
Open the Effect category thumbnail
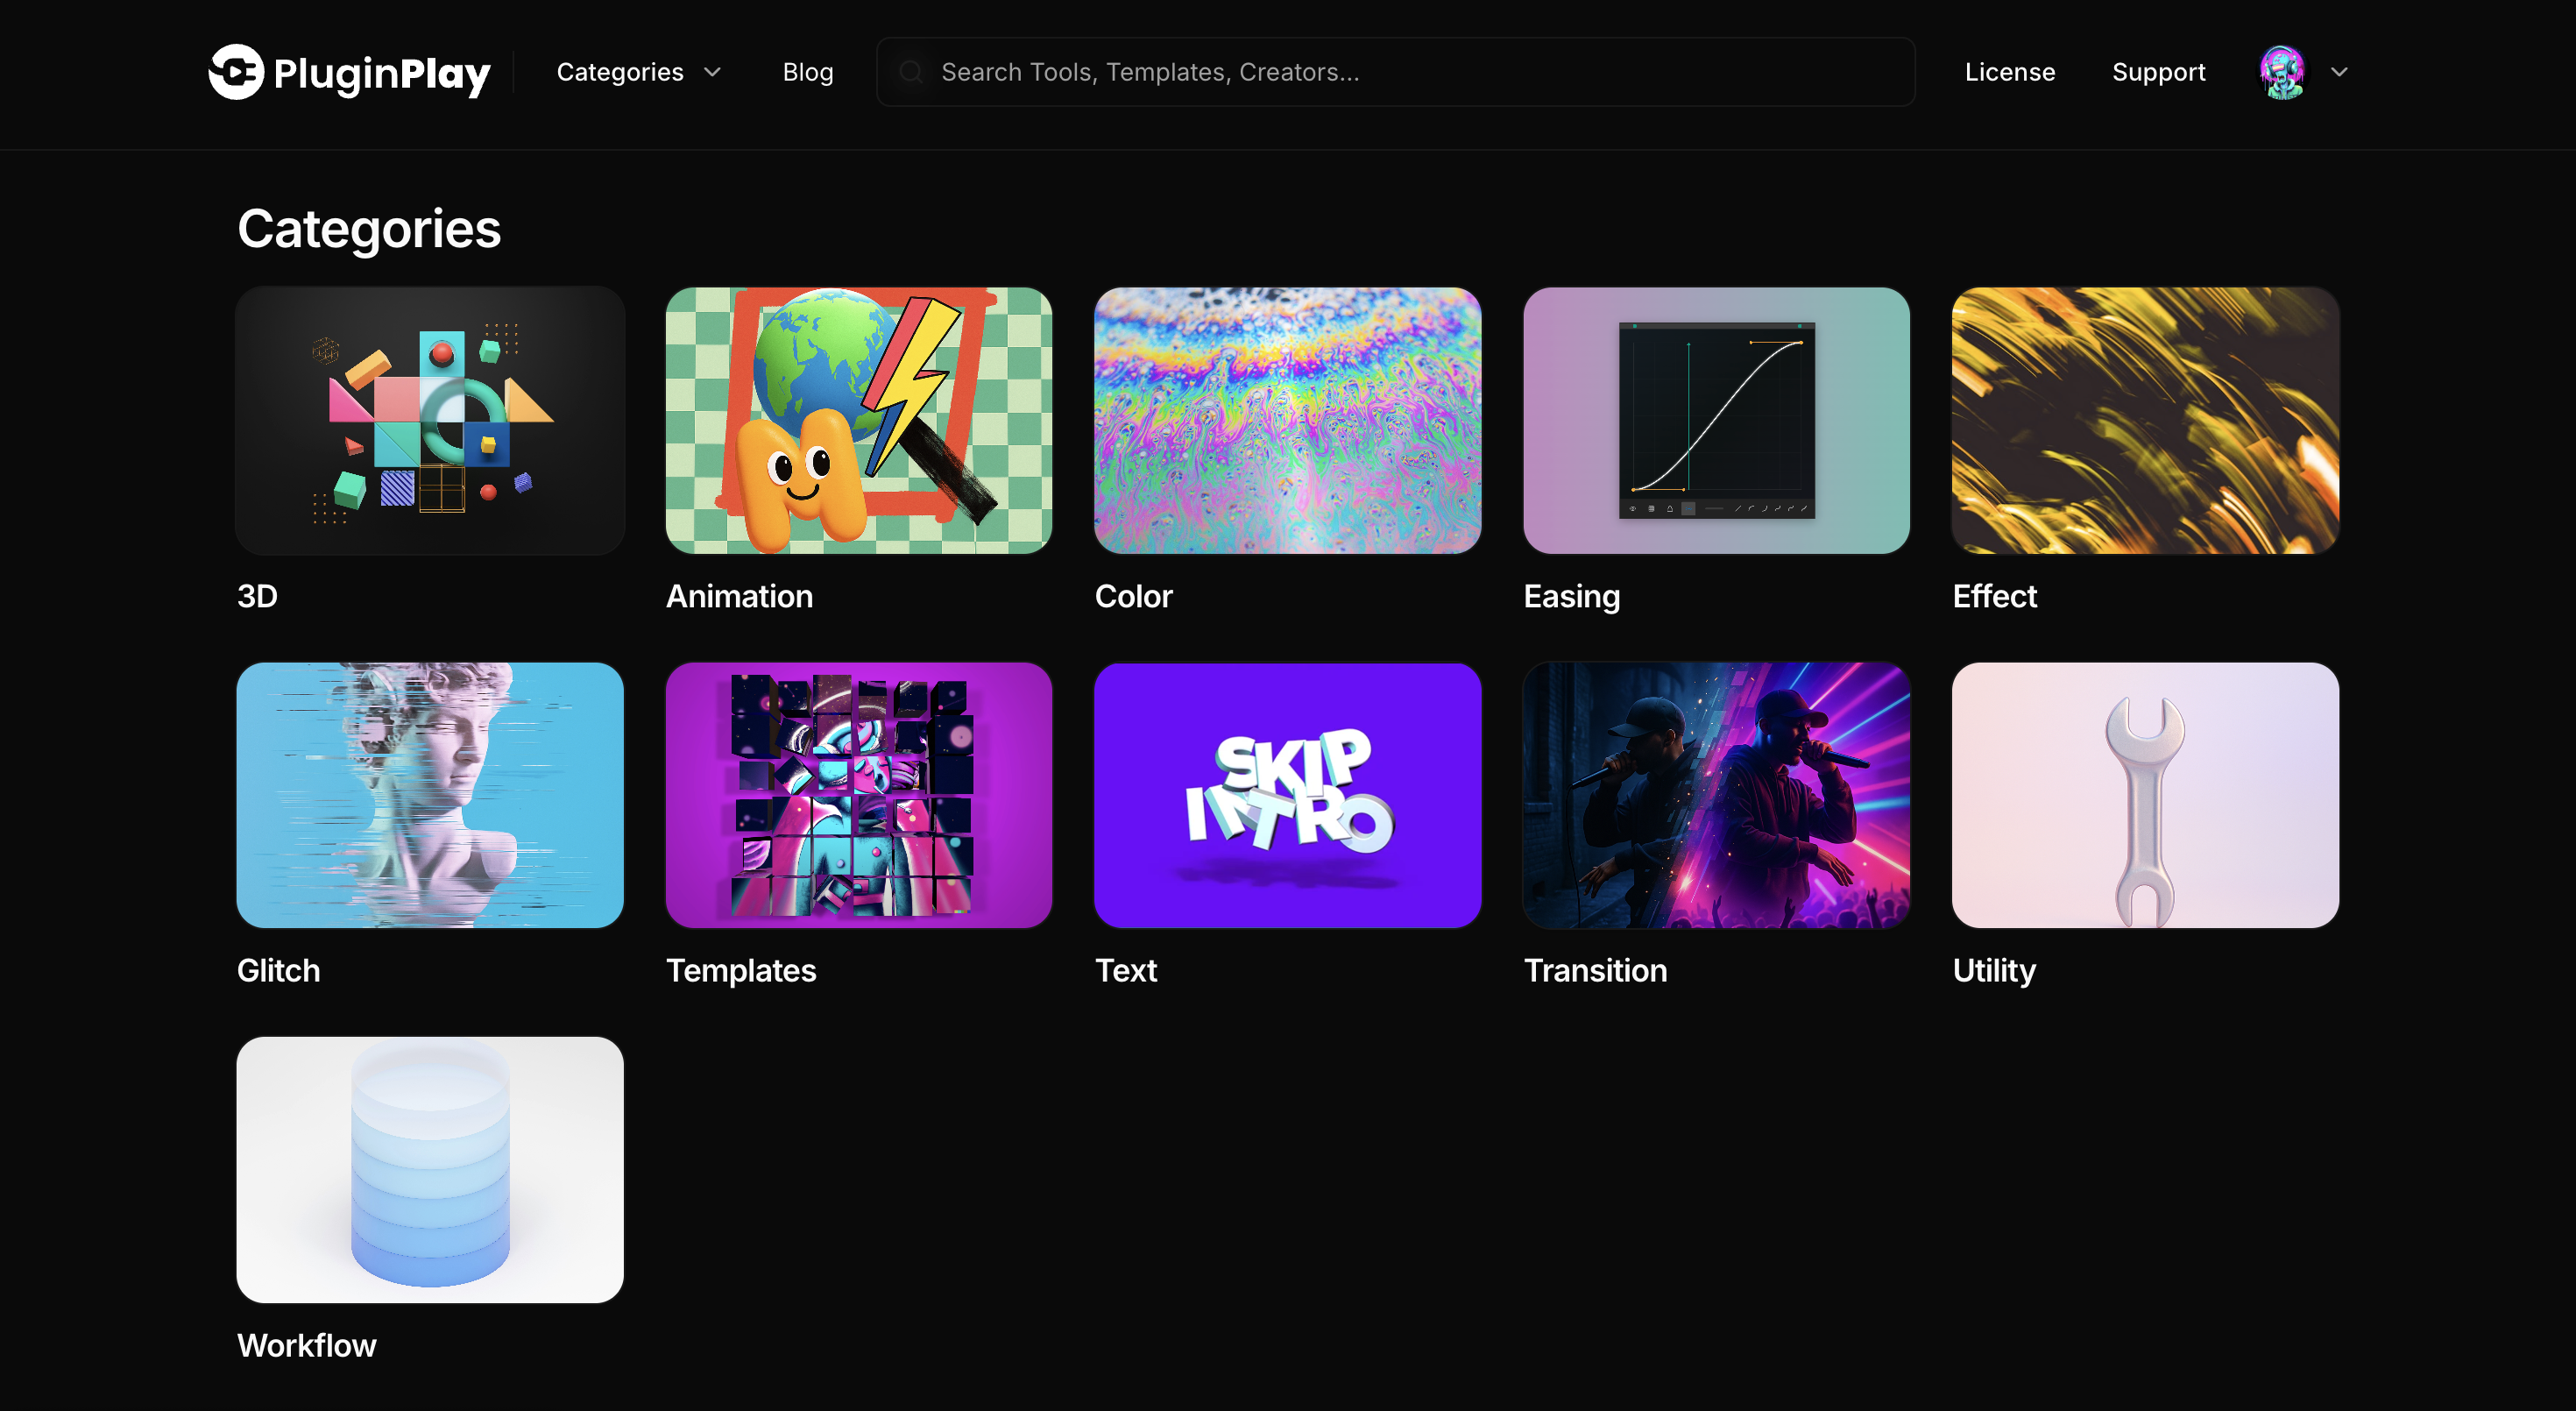point(2144,420)
